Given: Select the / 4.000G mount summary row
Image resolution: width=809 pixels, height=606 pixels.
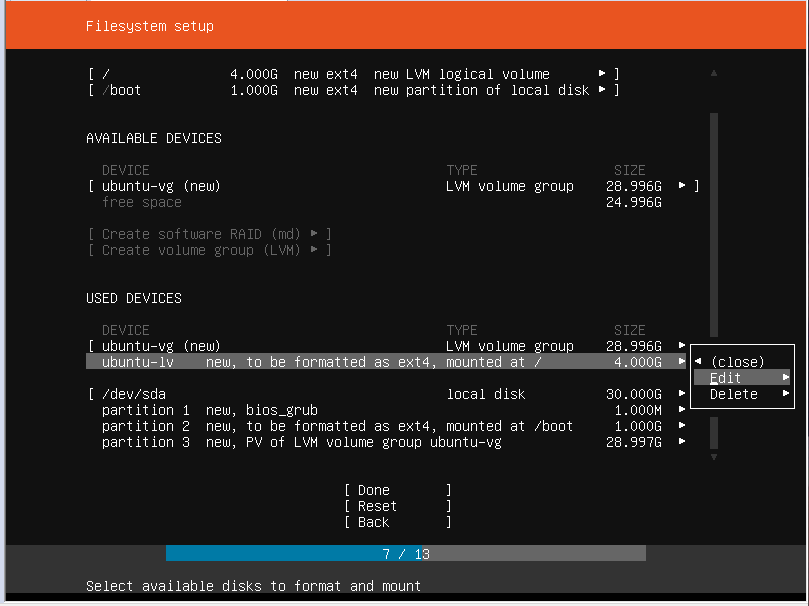Looking at the screenshot, I should pyautogui.click(x=353, y=74).
